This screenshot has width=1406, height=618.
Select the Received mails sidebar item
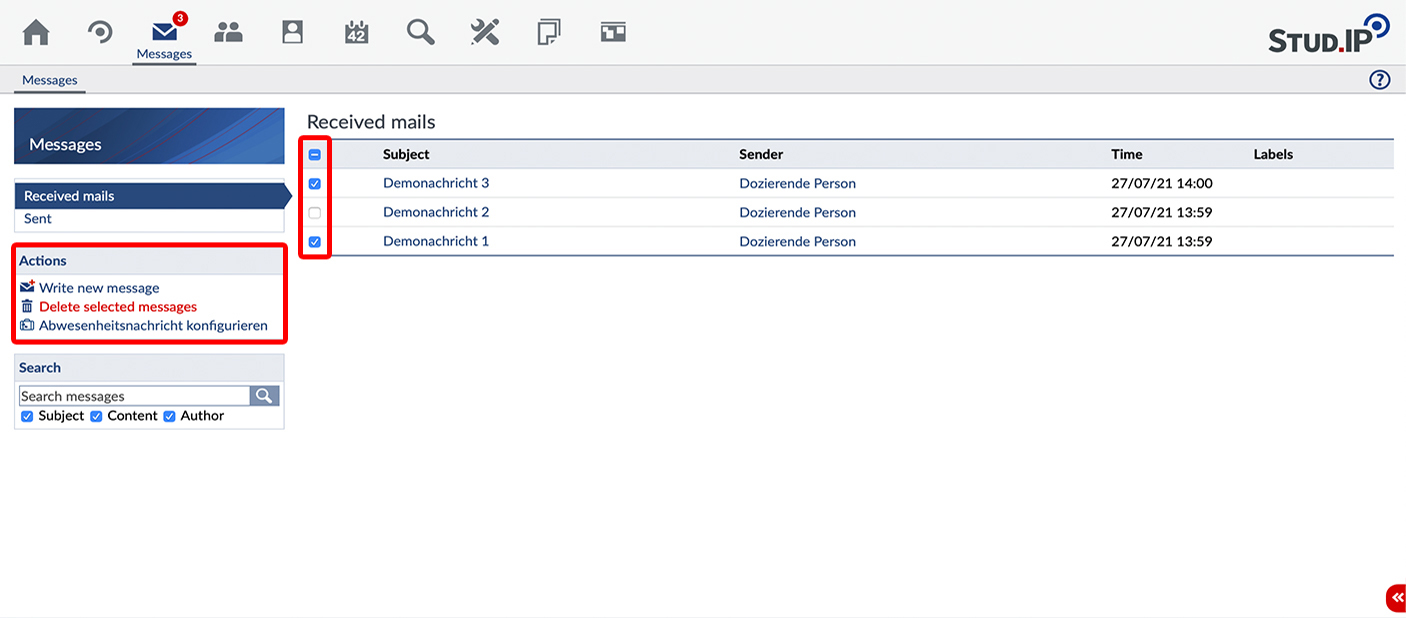(x=69, y=196)
